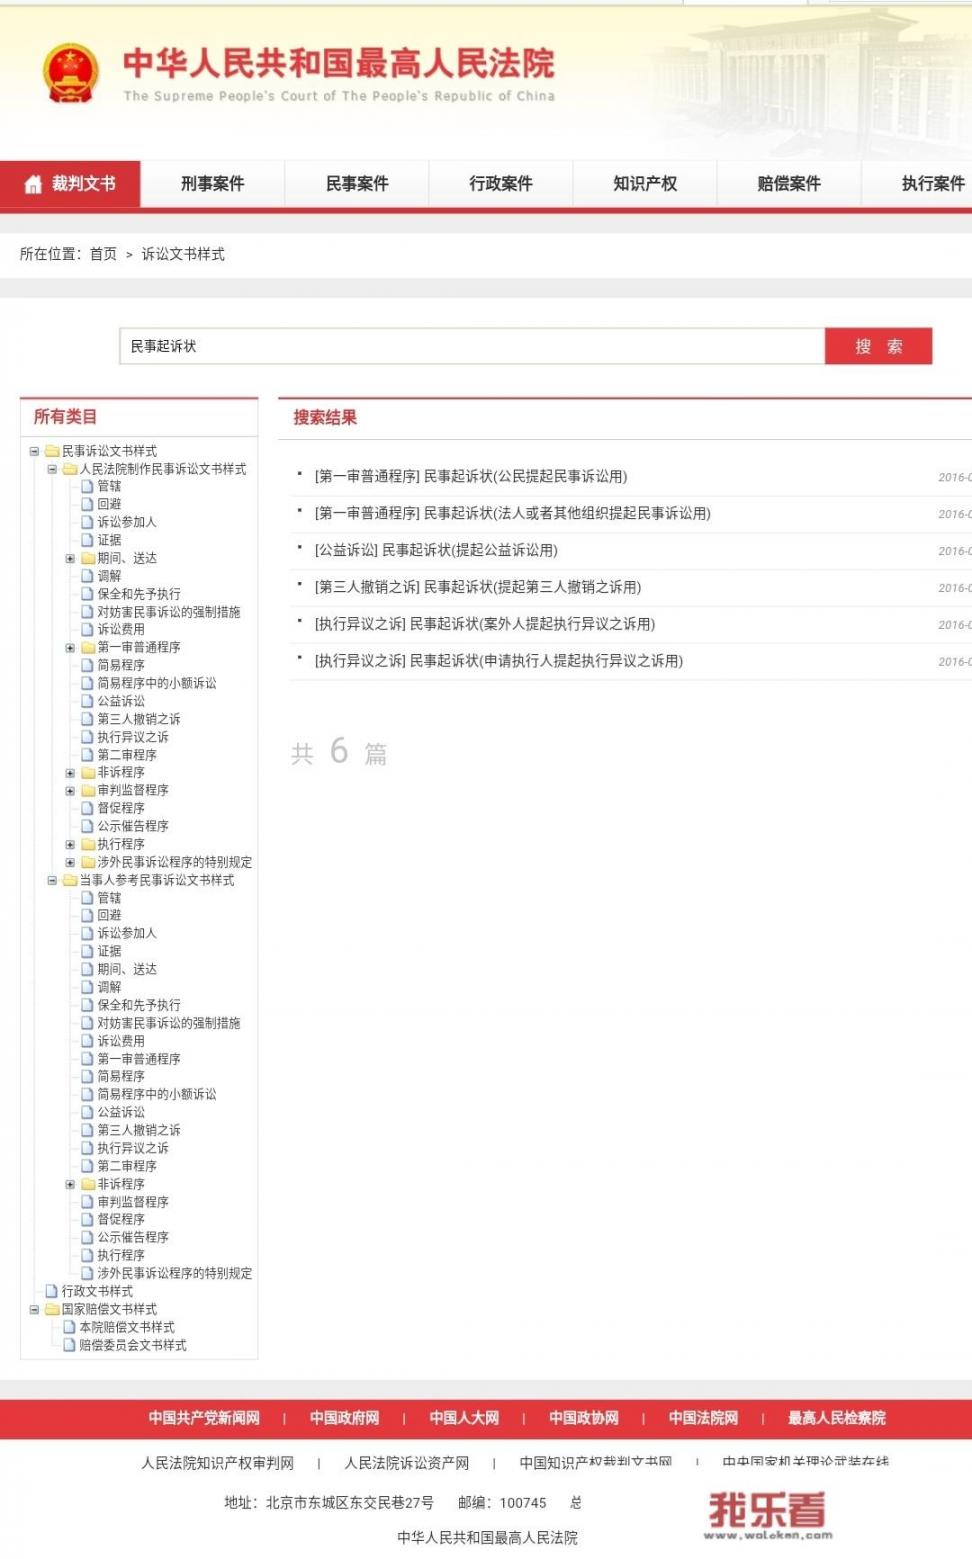This screenshot has height=1559, width=972.
Task: Select 保全和先予执行 under 人民法院制作 branch
Action: pyautogui.click(x=139, y=594)
